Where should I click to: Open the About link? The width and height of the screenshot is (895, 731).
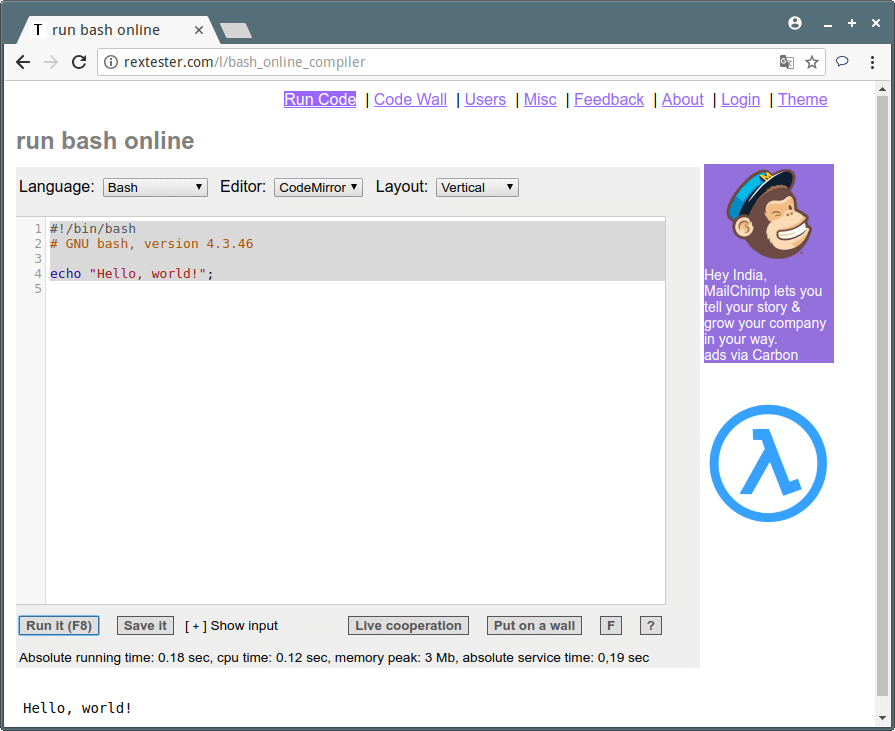coord(683,99)
